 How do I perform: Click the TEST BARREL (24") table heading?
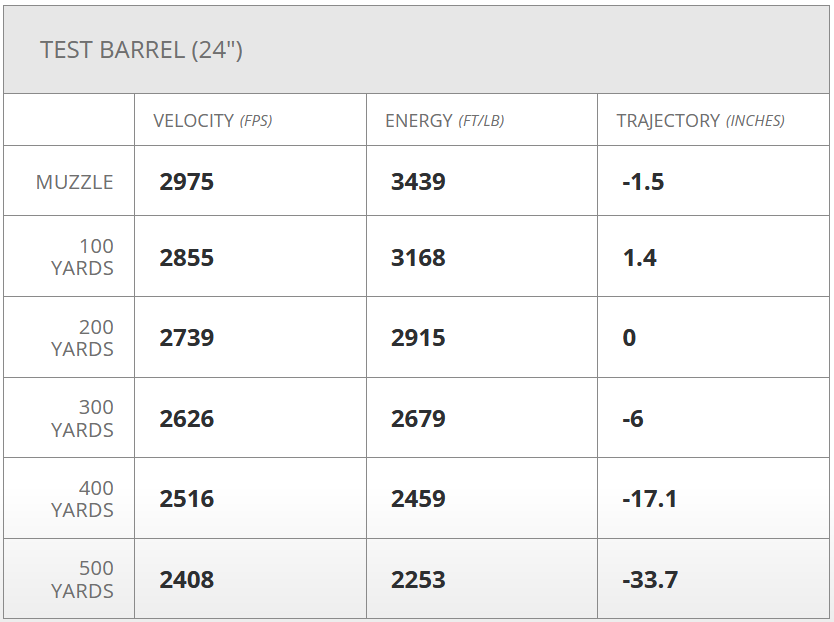point(141,50)
